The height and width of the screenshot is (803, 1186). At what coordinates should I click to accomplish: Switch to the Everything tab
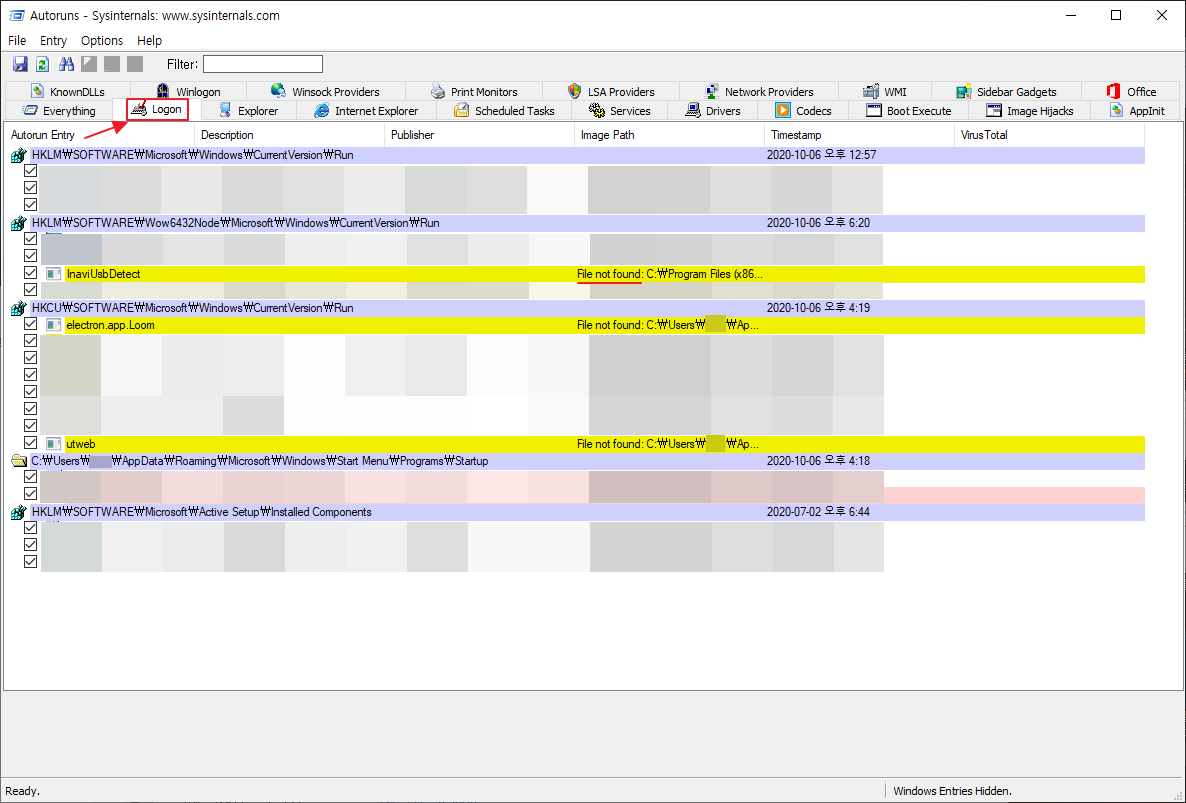(x=59, y=110)
